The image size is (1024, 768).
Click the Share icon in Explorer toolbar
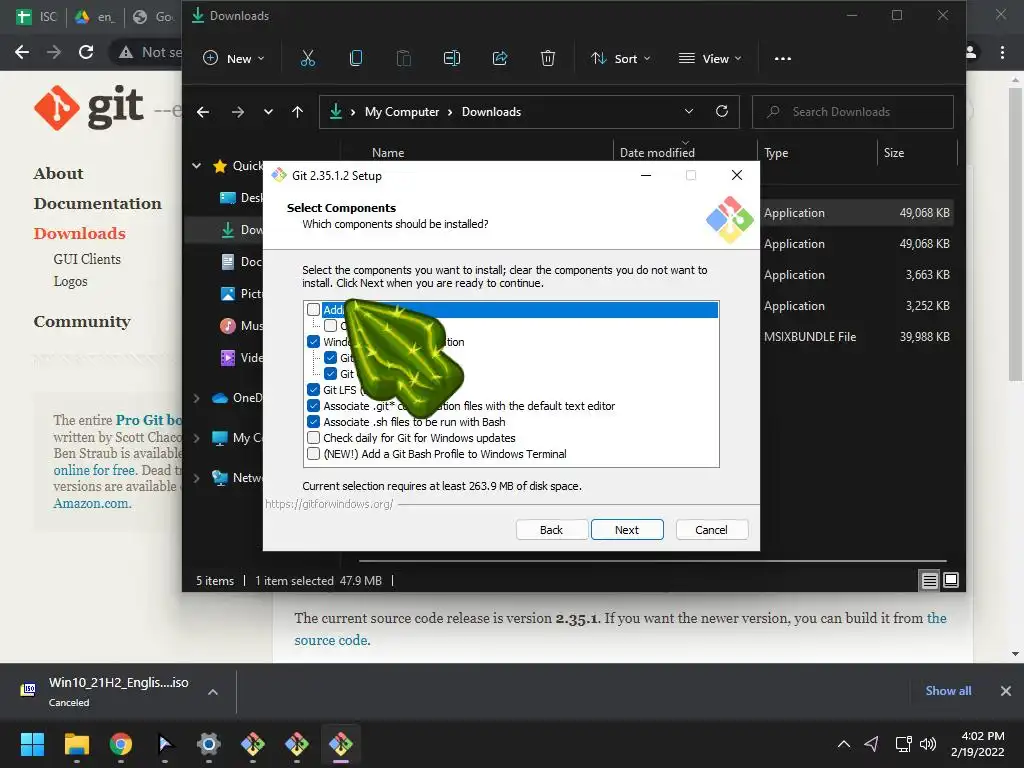(x=500, y=59)
